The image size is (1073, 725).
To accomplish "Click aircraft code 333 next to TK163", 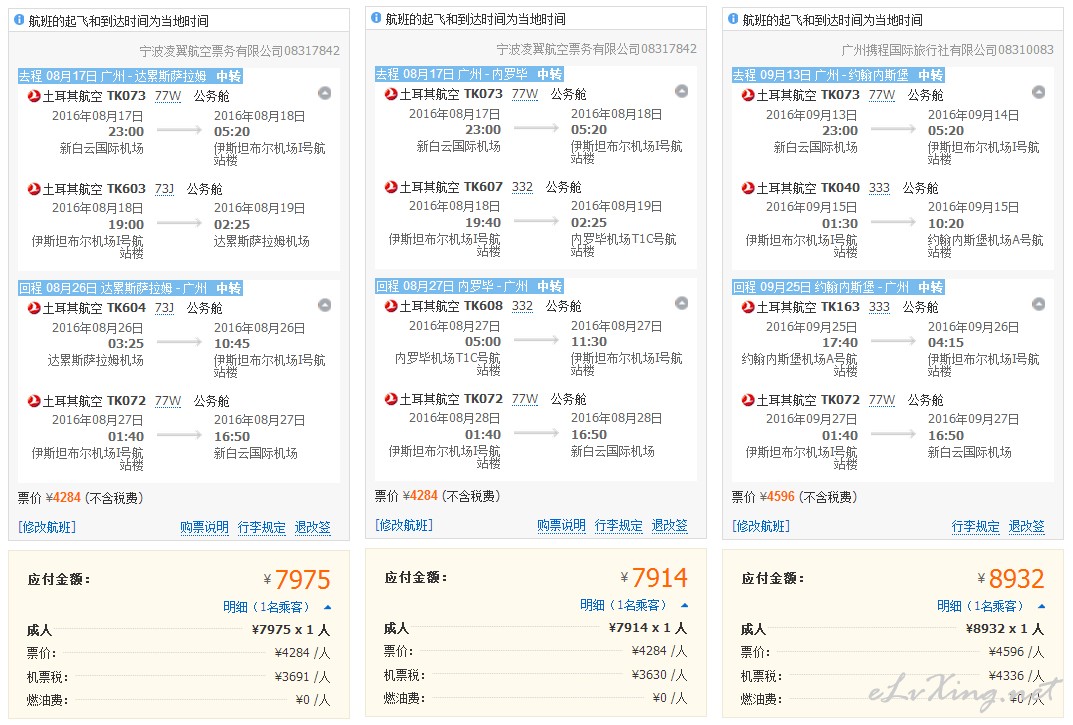I will pos(879,307).
